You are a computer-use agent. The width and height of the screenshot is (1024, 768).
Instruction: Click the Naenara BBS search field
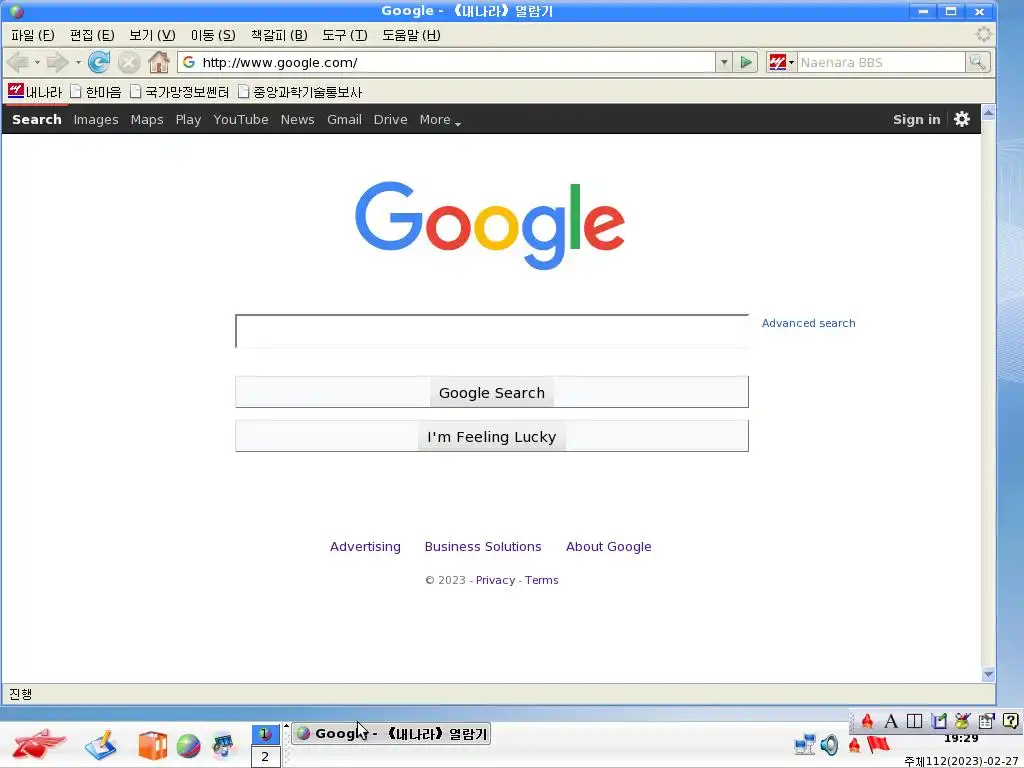coord(881,63)
